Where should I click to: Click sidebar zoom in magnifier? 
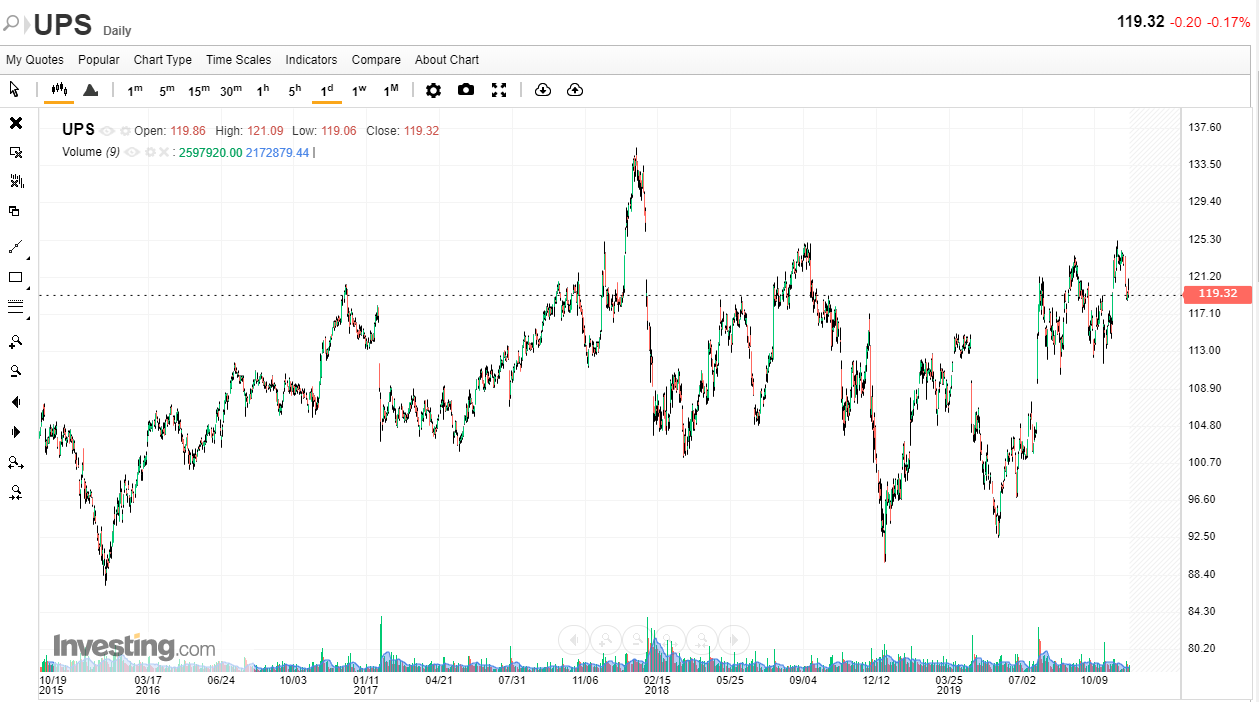16,341
